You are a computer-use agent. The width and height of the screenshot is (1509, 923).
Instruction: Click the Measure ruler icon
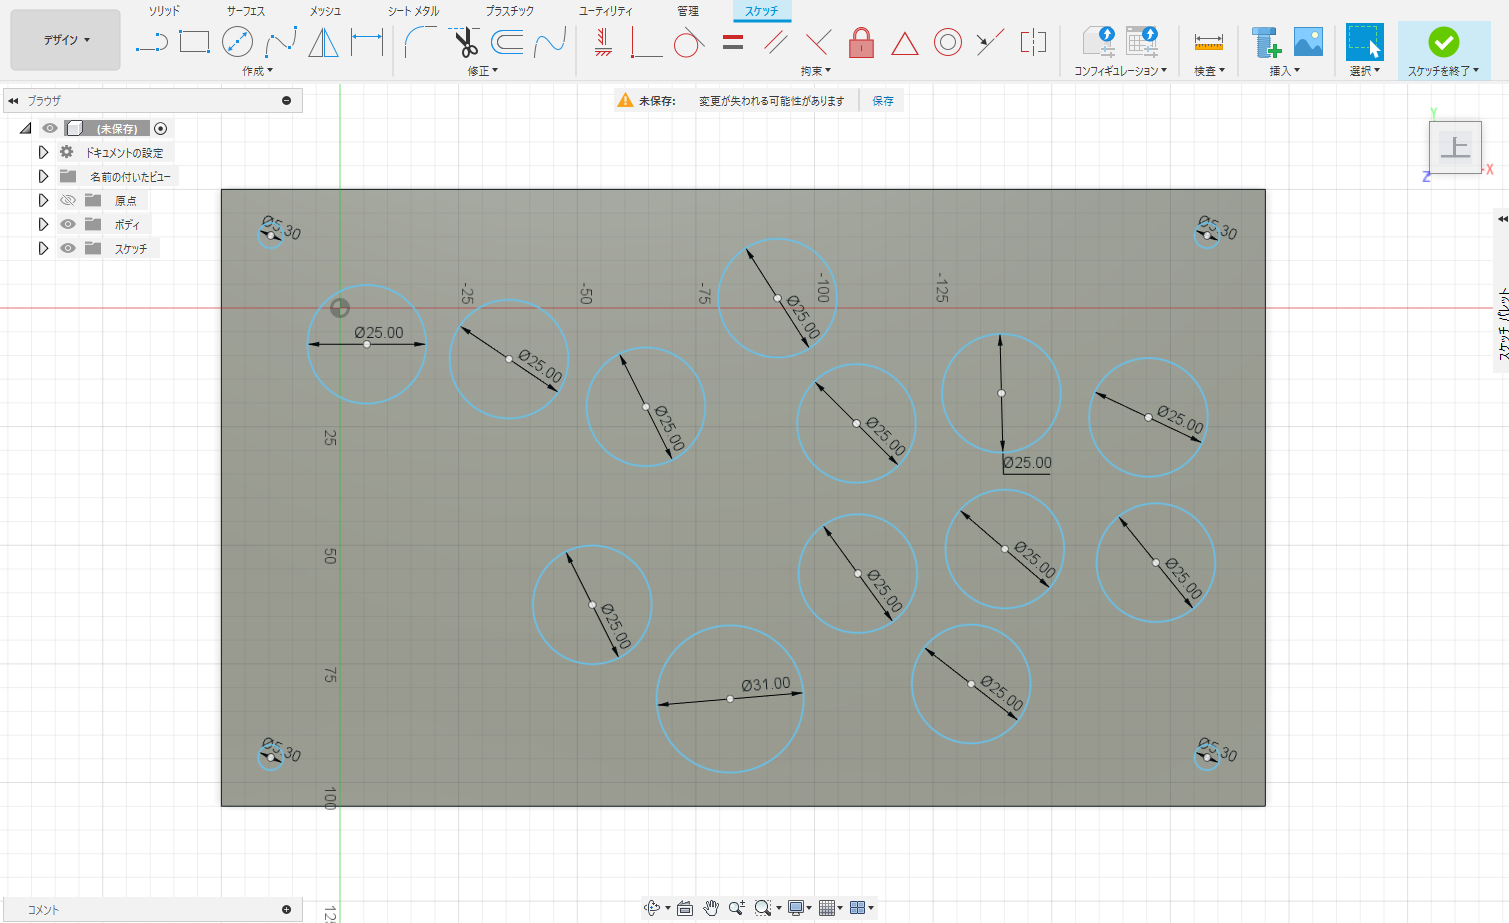point(1209,42)
